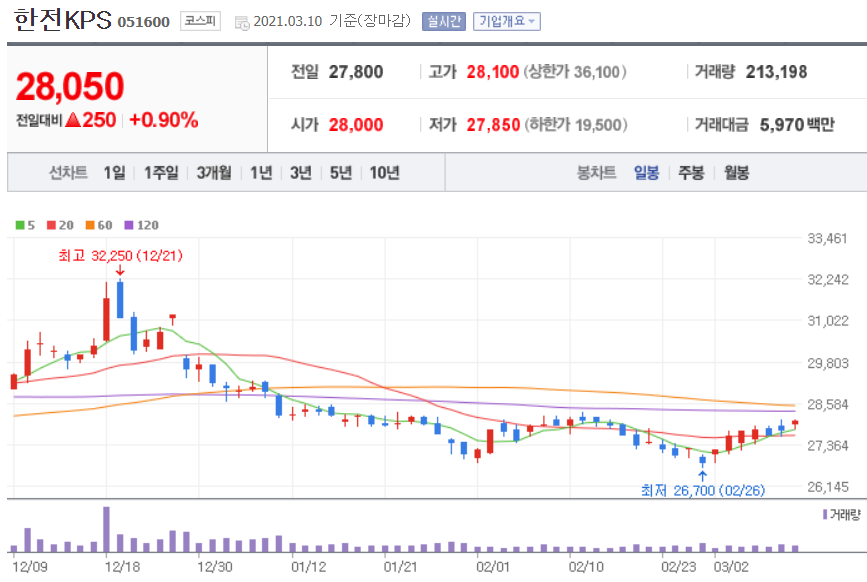Click the calendar icon beside 2021.03.10
Image resolution: width=867 pixels, height=582 pixels.
[242, 23]
